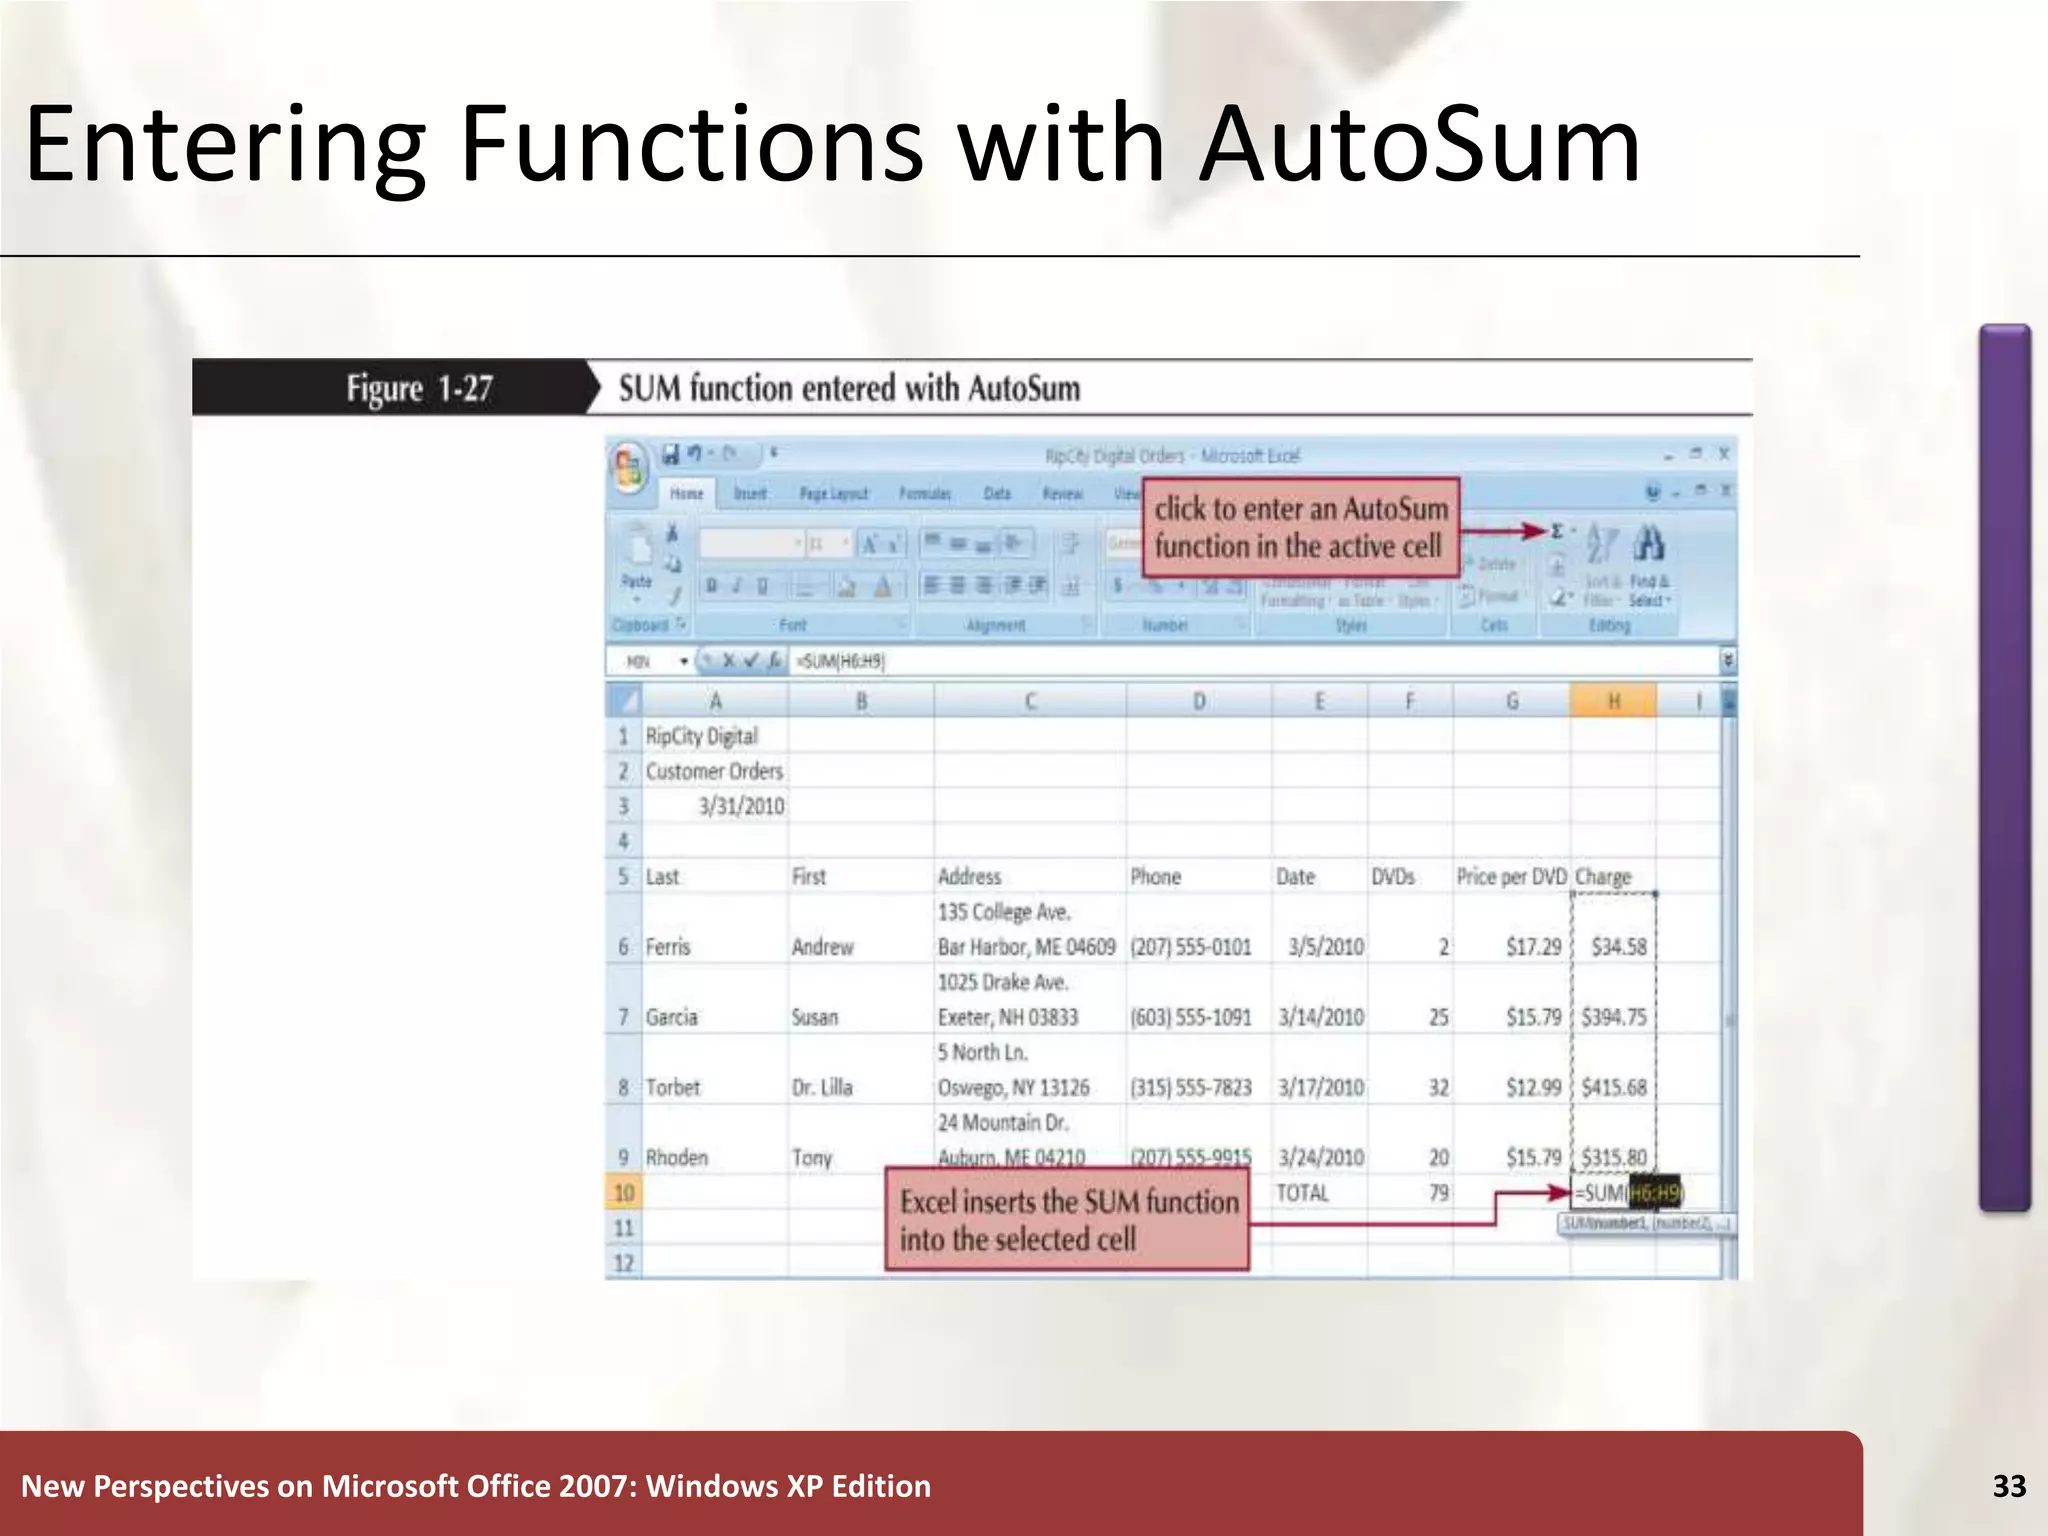Click the Save icon in Quick Access Toolbar

click(x=671, y=455)
